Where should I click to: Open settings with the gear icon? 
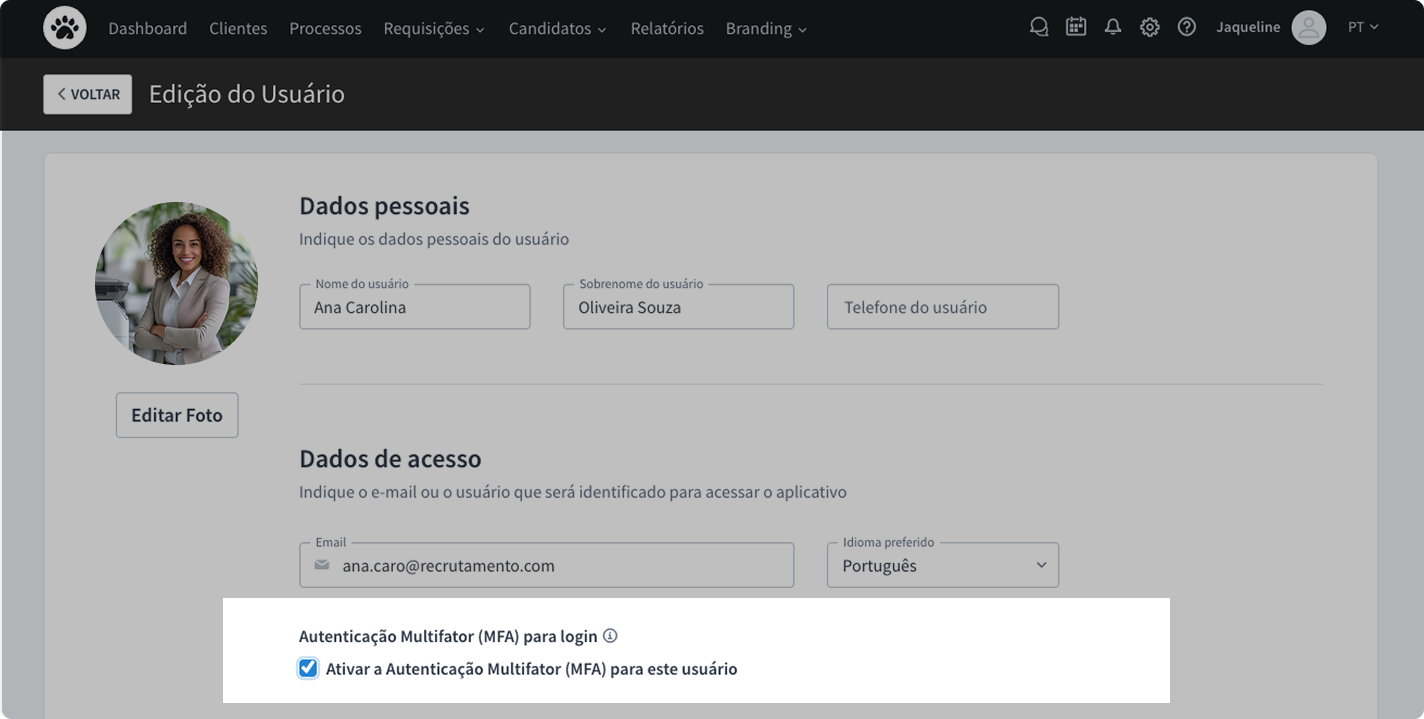pos(1149,27)
